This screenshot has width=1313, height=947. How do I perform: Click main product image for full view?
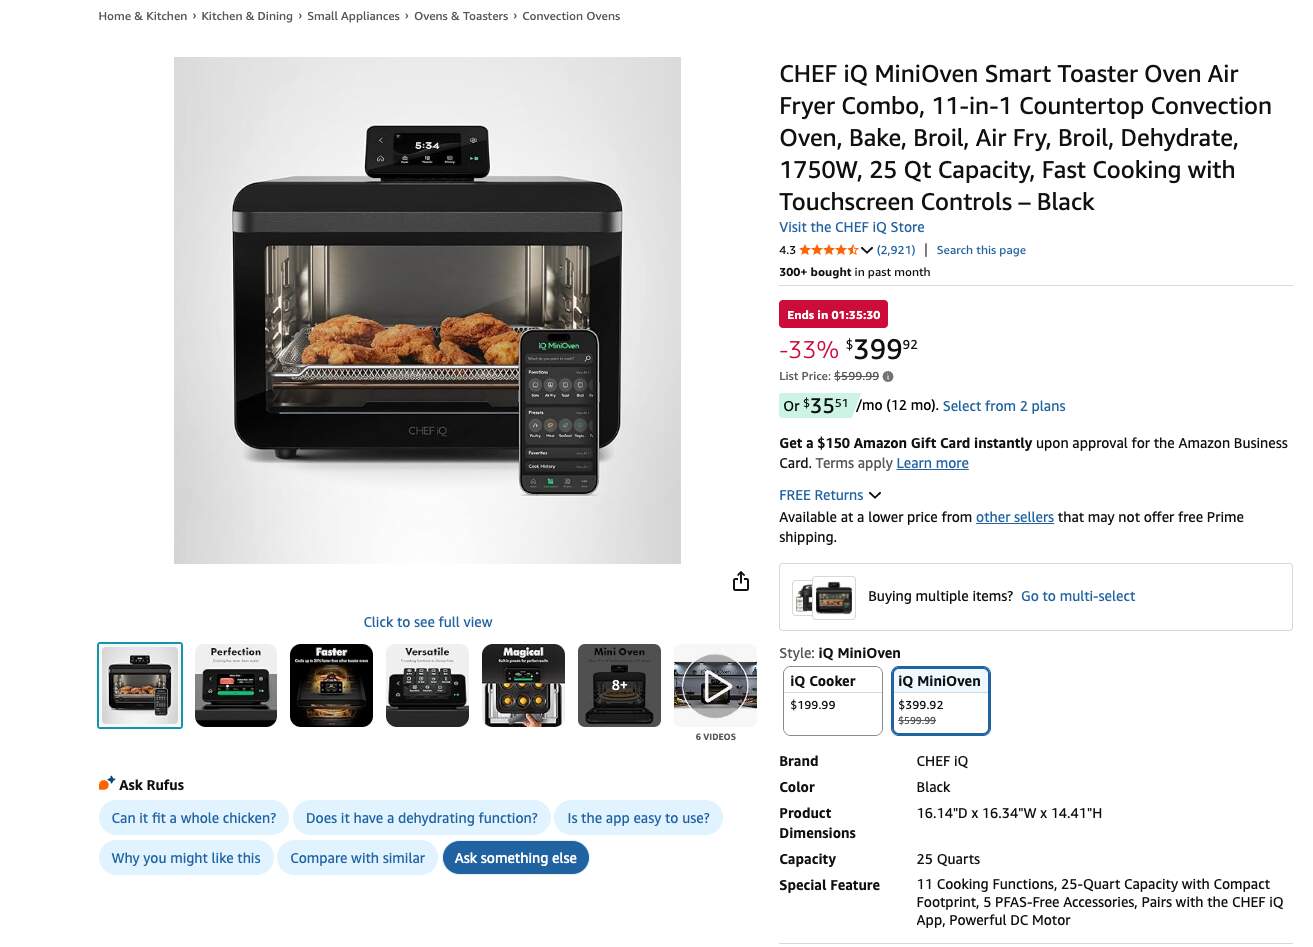427,310
